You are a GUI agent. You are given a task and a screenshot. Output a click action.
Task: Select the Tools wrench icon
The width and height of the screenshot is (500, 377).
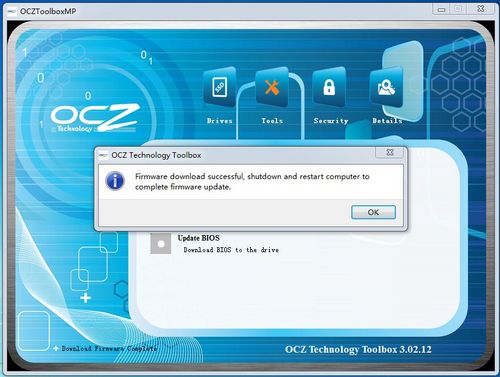pos(272,87)
